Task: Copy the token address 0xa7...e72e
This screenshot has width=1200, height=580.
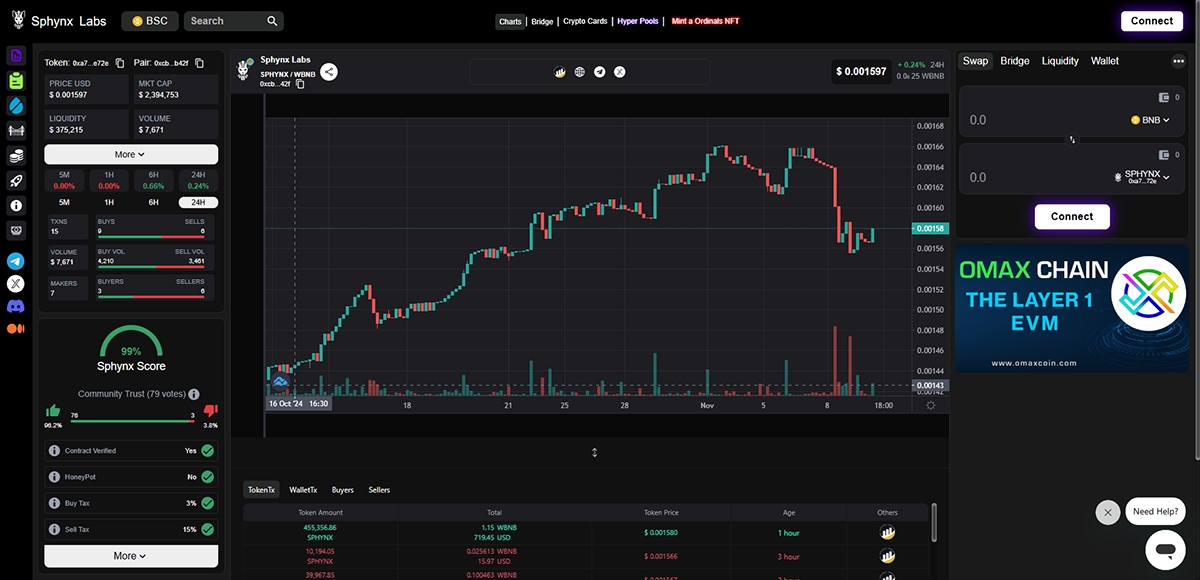Action: click(120, 63)
